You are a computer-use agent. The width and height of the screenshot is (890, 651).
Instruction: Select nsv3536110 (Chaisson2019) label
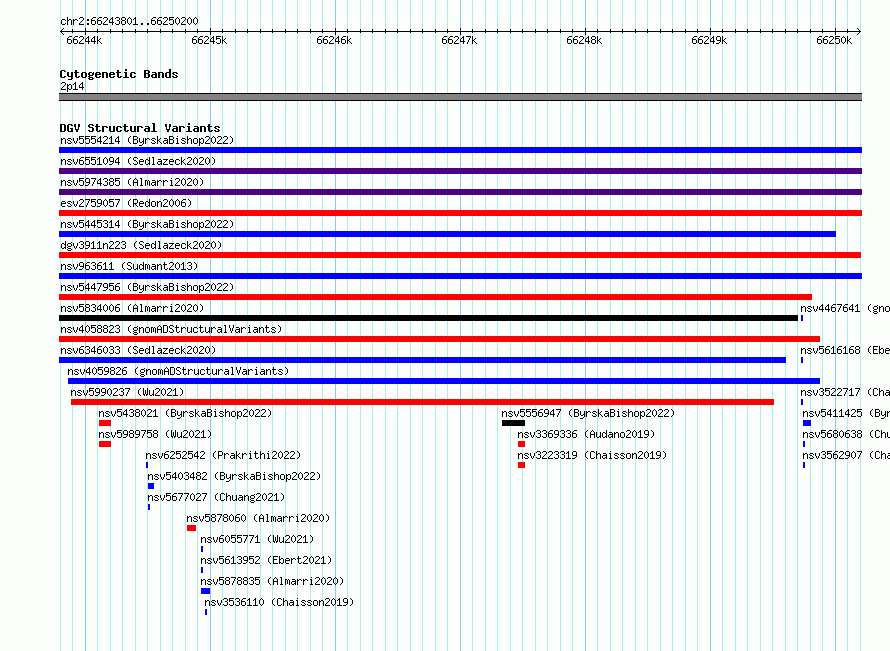point(279,602)
